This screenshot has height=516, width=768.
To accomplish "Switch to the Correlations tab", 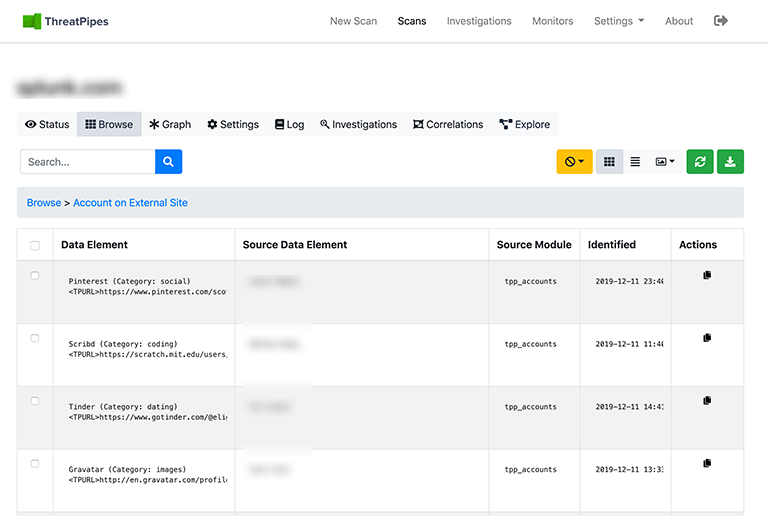I will click(x=447, y=125).
